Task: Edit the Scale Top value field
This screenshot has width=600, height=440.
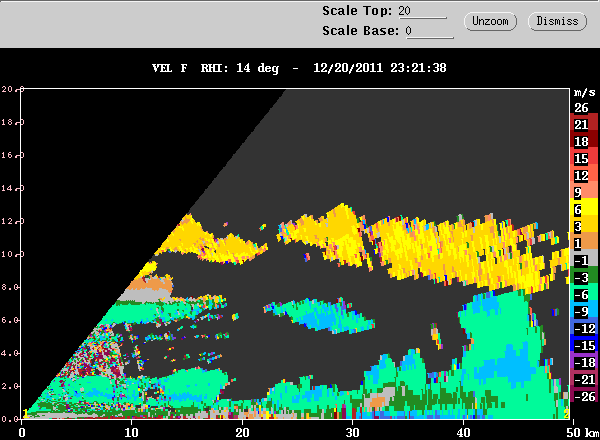Action: [x=422, y=11]
